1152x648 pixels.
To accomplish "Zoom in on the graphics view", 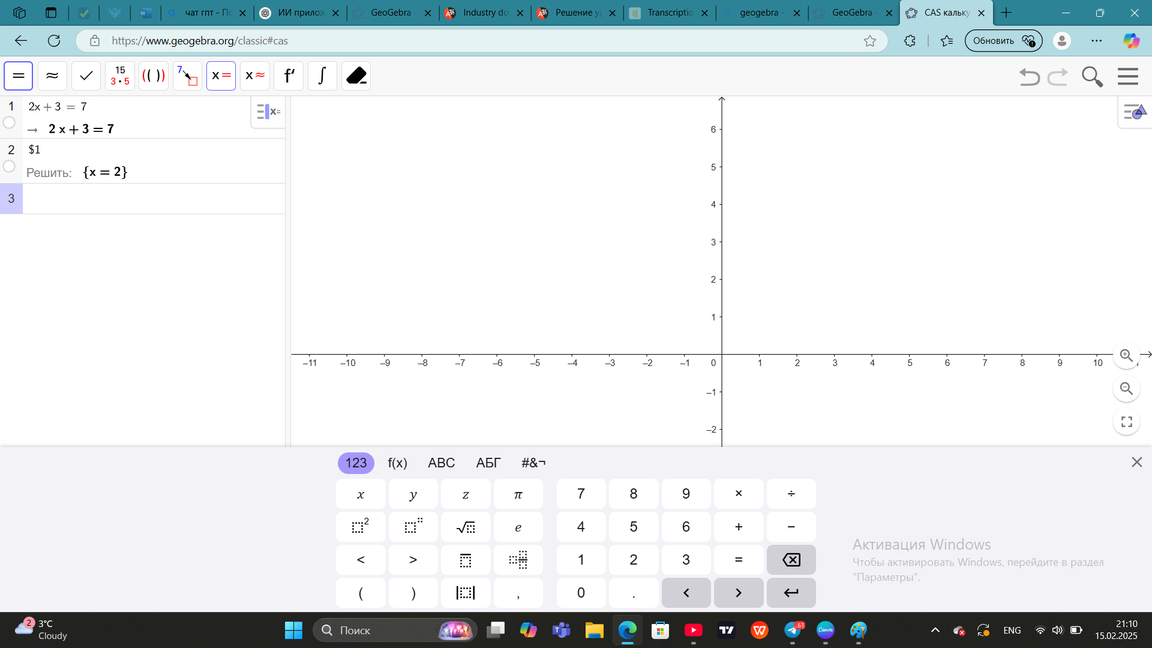I will (1126, 356).
